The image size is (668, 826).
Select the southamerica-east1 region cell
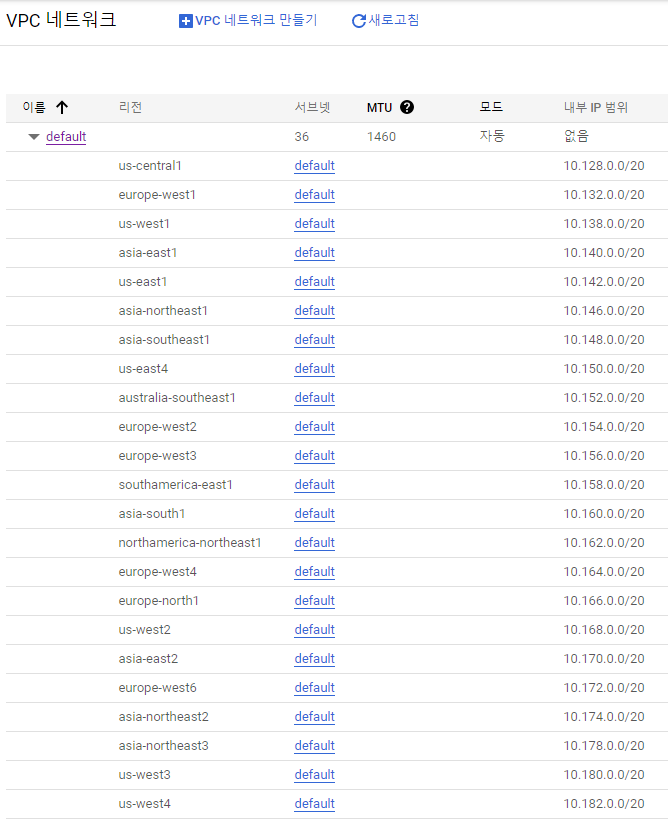coord(175,484)
